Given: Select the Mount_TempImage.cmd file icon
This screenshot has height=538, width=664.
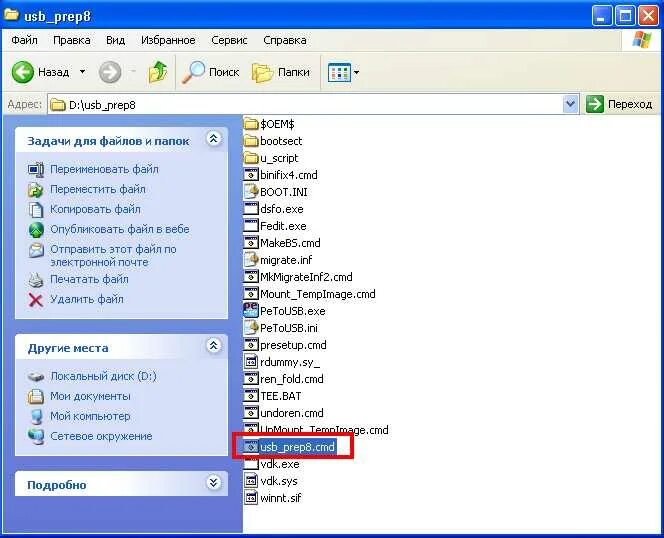Looking at the screenshot, I should pos(251,294).
